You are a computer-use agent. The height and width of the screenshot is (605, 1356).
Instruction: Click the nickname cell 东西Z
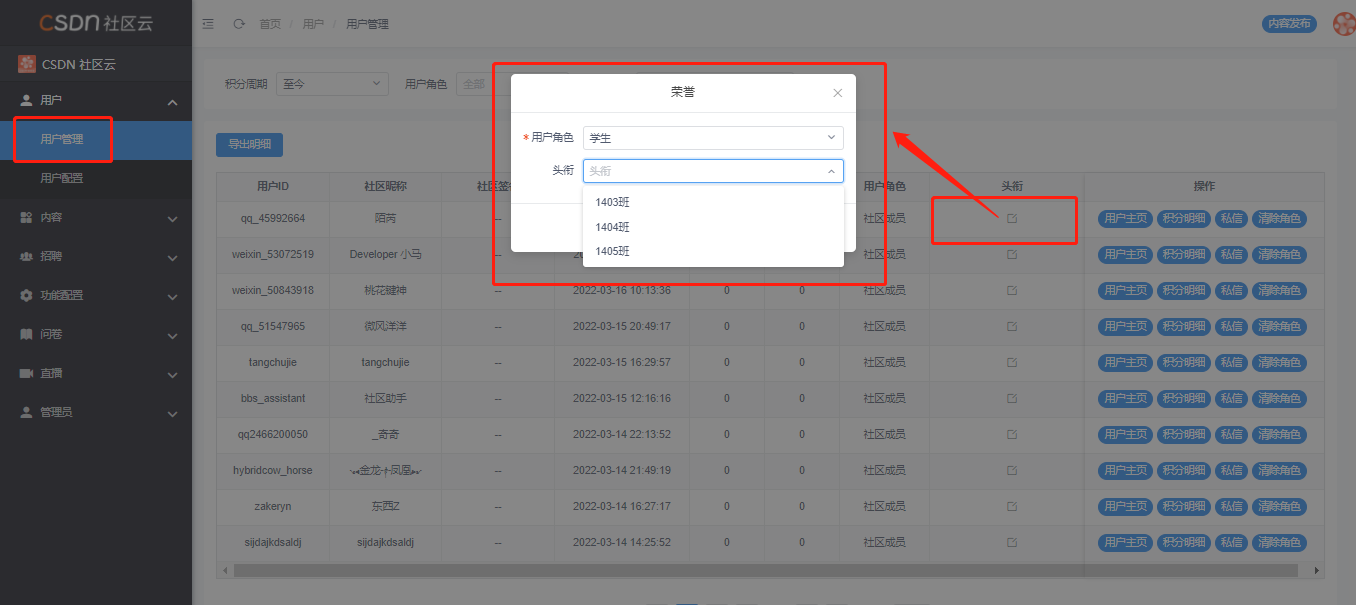[385, 507]
